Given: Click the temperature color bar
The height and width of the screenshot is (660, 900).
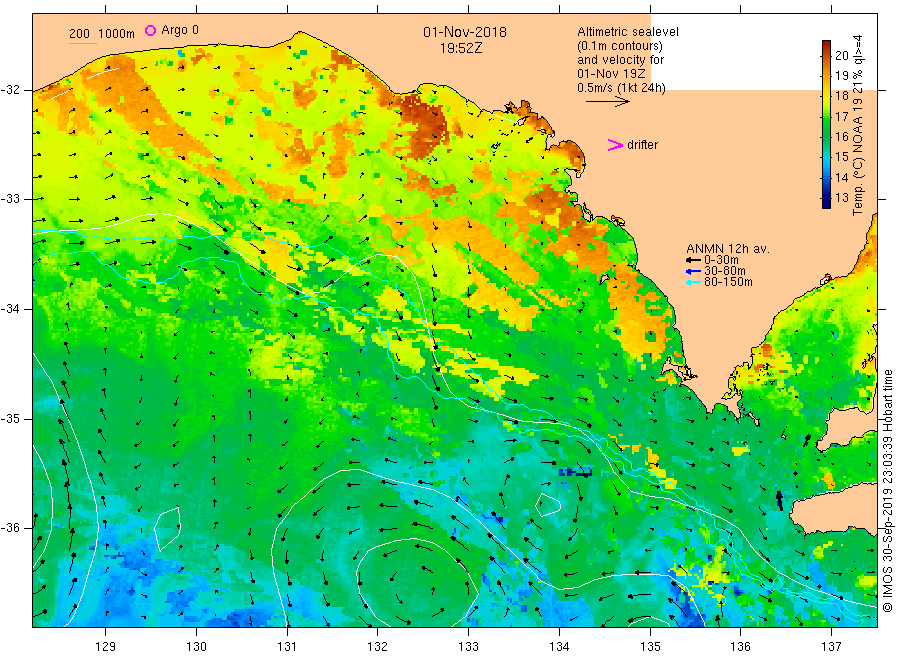Looking at the screenshot, I should [827, 125].
